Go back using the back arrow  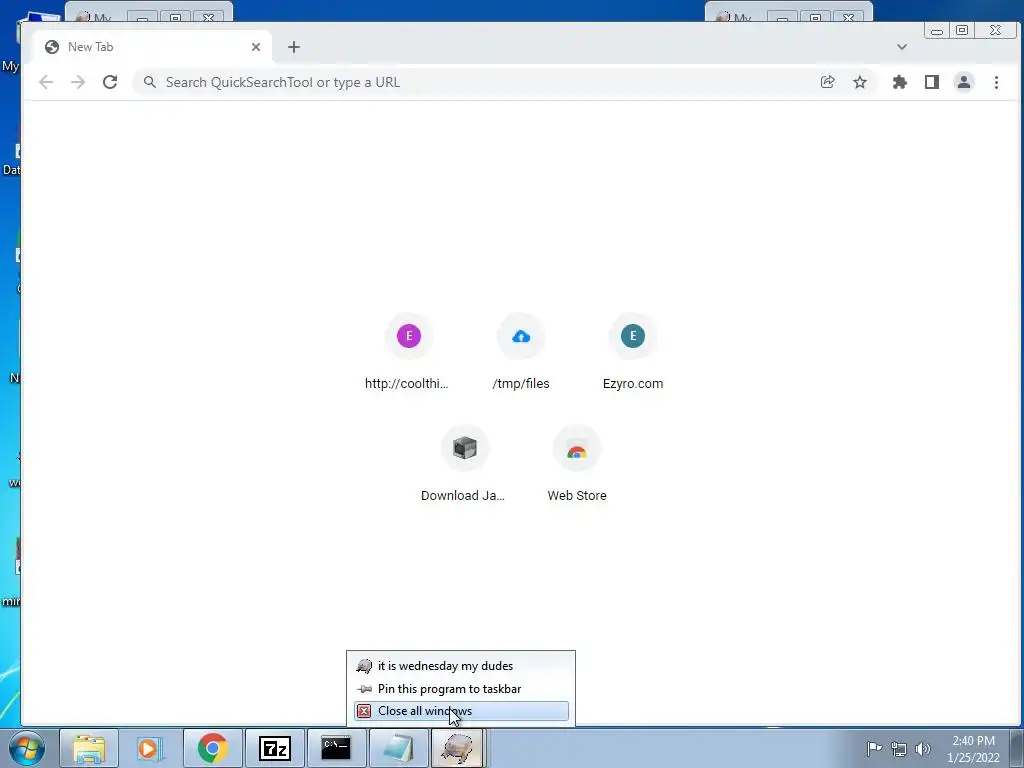pyautogui.click(x=46, y=82)
